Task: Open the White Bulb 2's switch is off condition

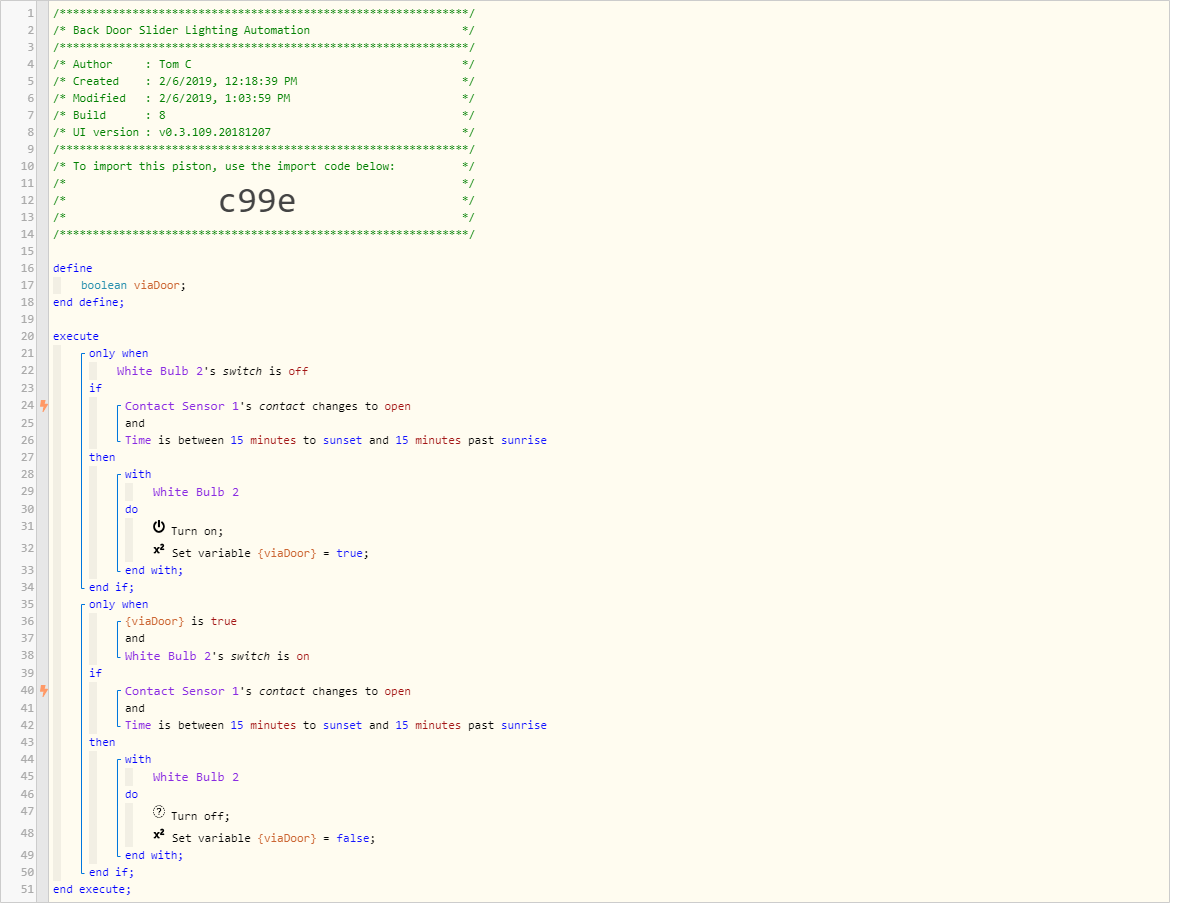Action: coord(212,371)
